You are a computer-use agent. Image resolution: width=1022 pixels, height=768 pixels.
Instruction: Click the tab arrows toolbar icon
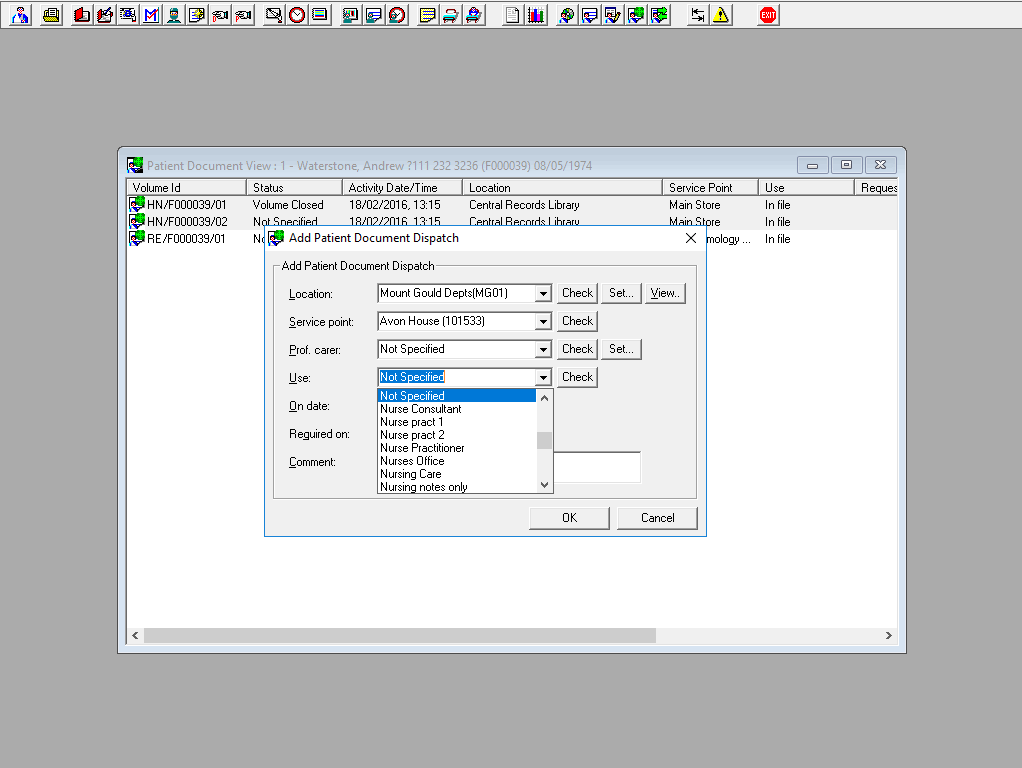pyautogui.click(x=697, y=15)
